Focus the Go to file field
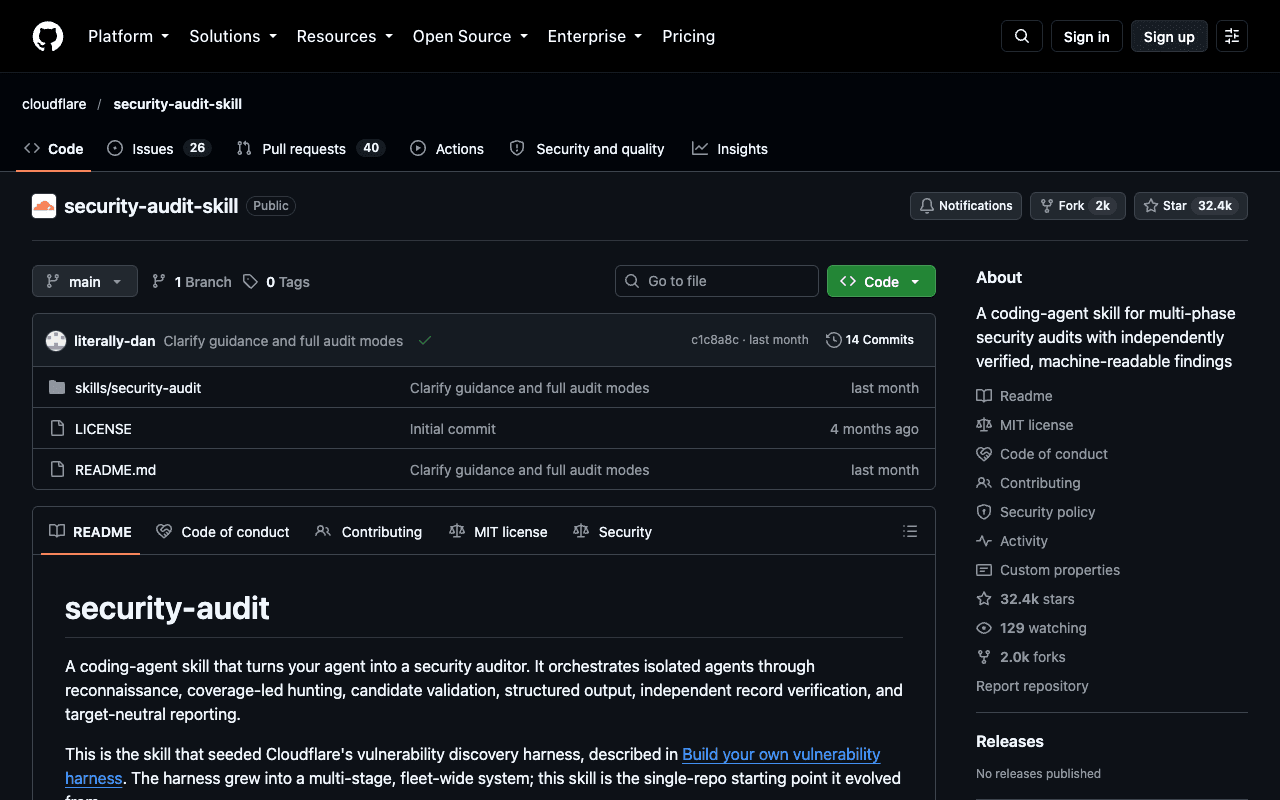This screenshot has width=1280, height=800. 717,281
